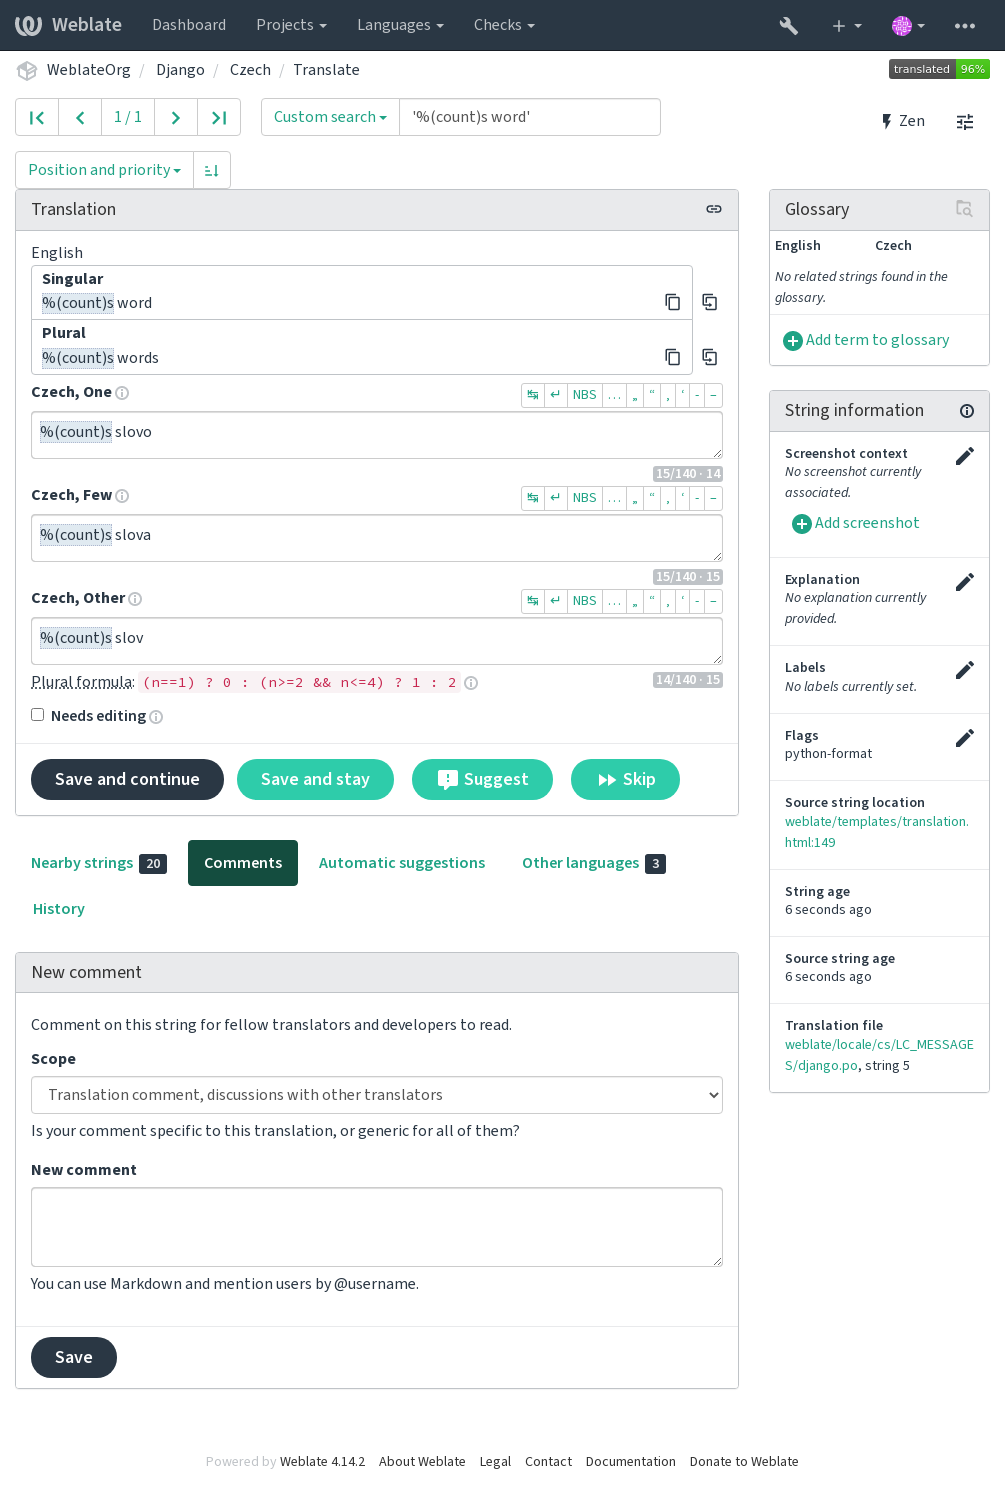Enable Zen mode
The width and height of the screenshot is (1005, 1500).
tap(903, 121)
